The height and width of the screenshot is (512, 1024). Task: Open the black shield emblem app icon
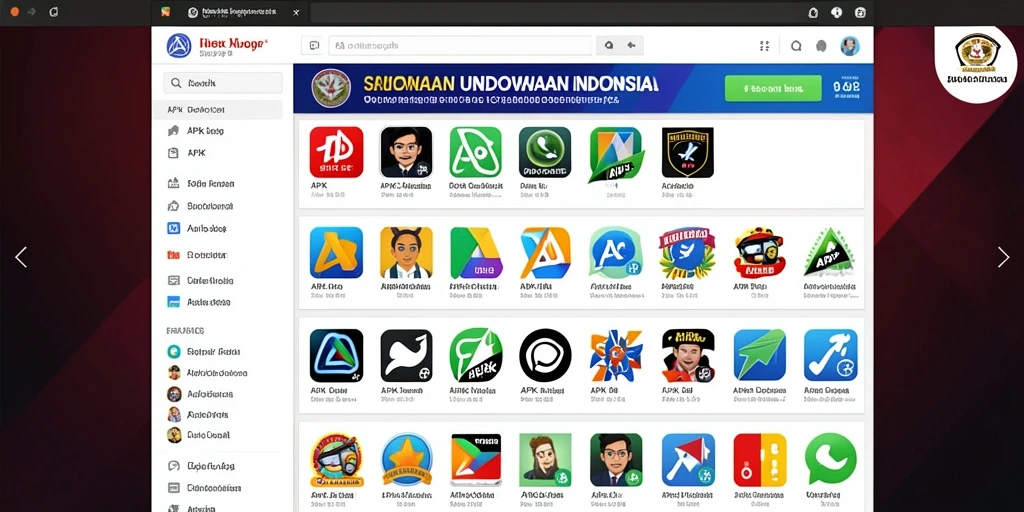tap(688, 152)
